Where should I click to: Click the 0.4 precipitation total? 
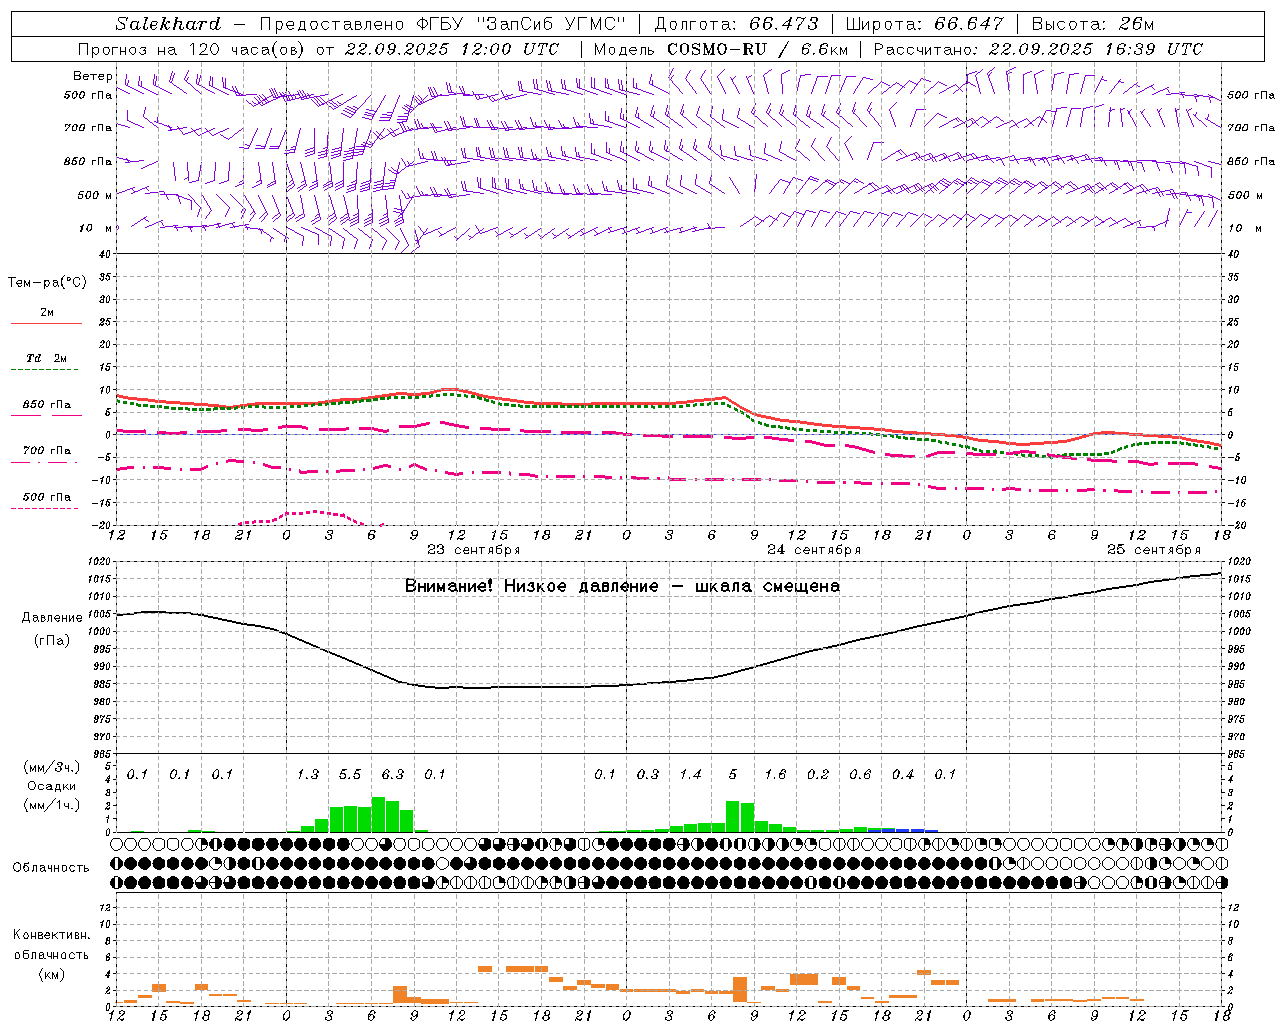click(903, 774)
